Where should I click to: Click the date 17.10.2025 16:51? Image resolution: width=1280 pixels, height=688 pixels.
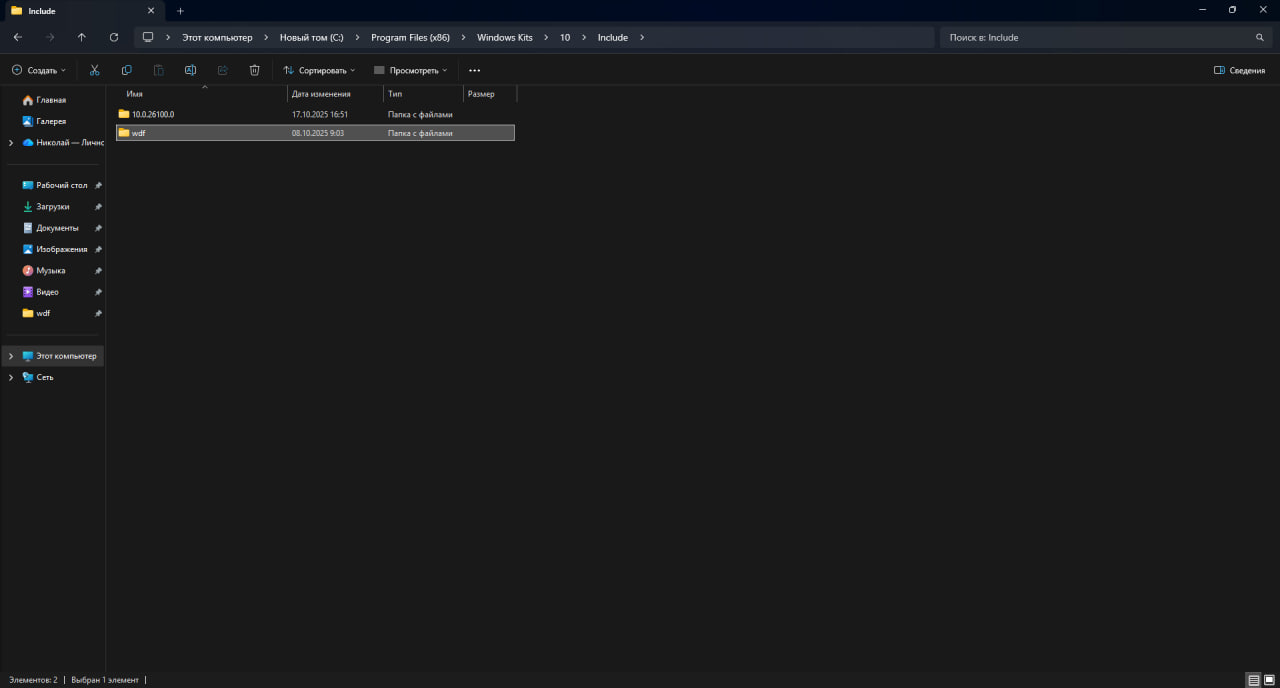[x=320, y=114]
